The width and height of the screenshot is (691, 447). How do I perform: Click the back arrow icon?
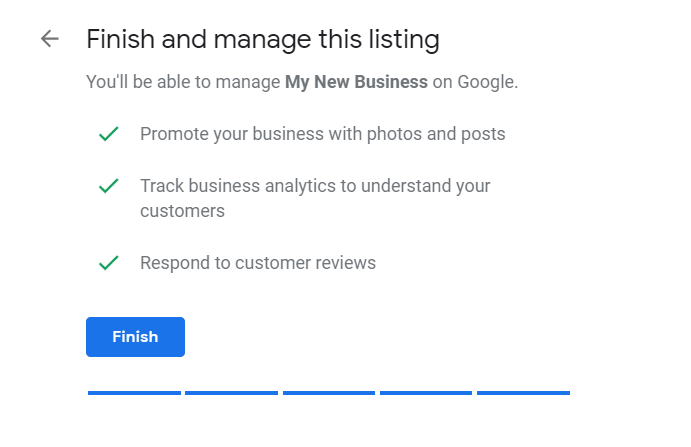(49, 39)
